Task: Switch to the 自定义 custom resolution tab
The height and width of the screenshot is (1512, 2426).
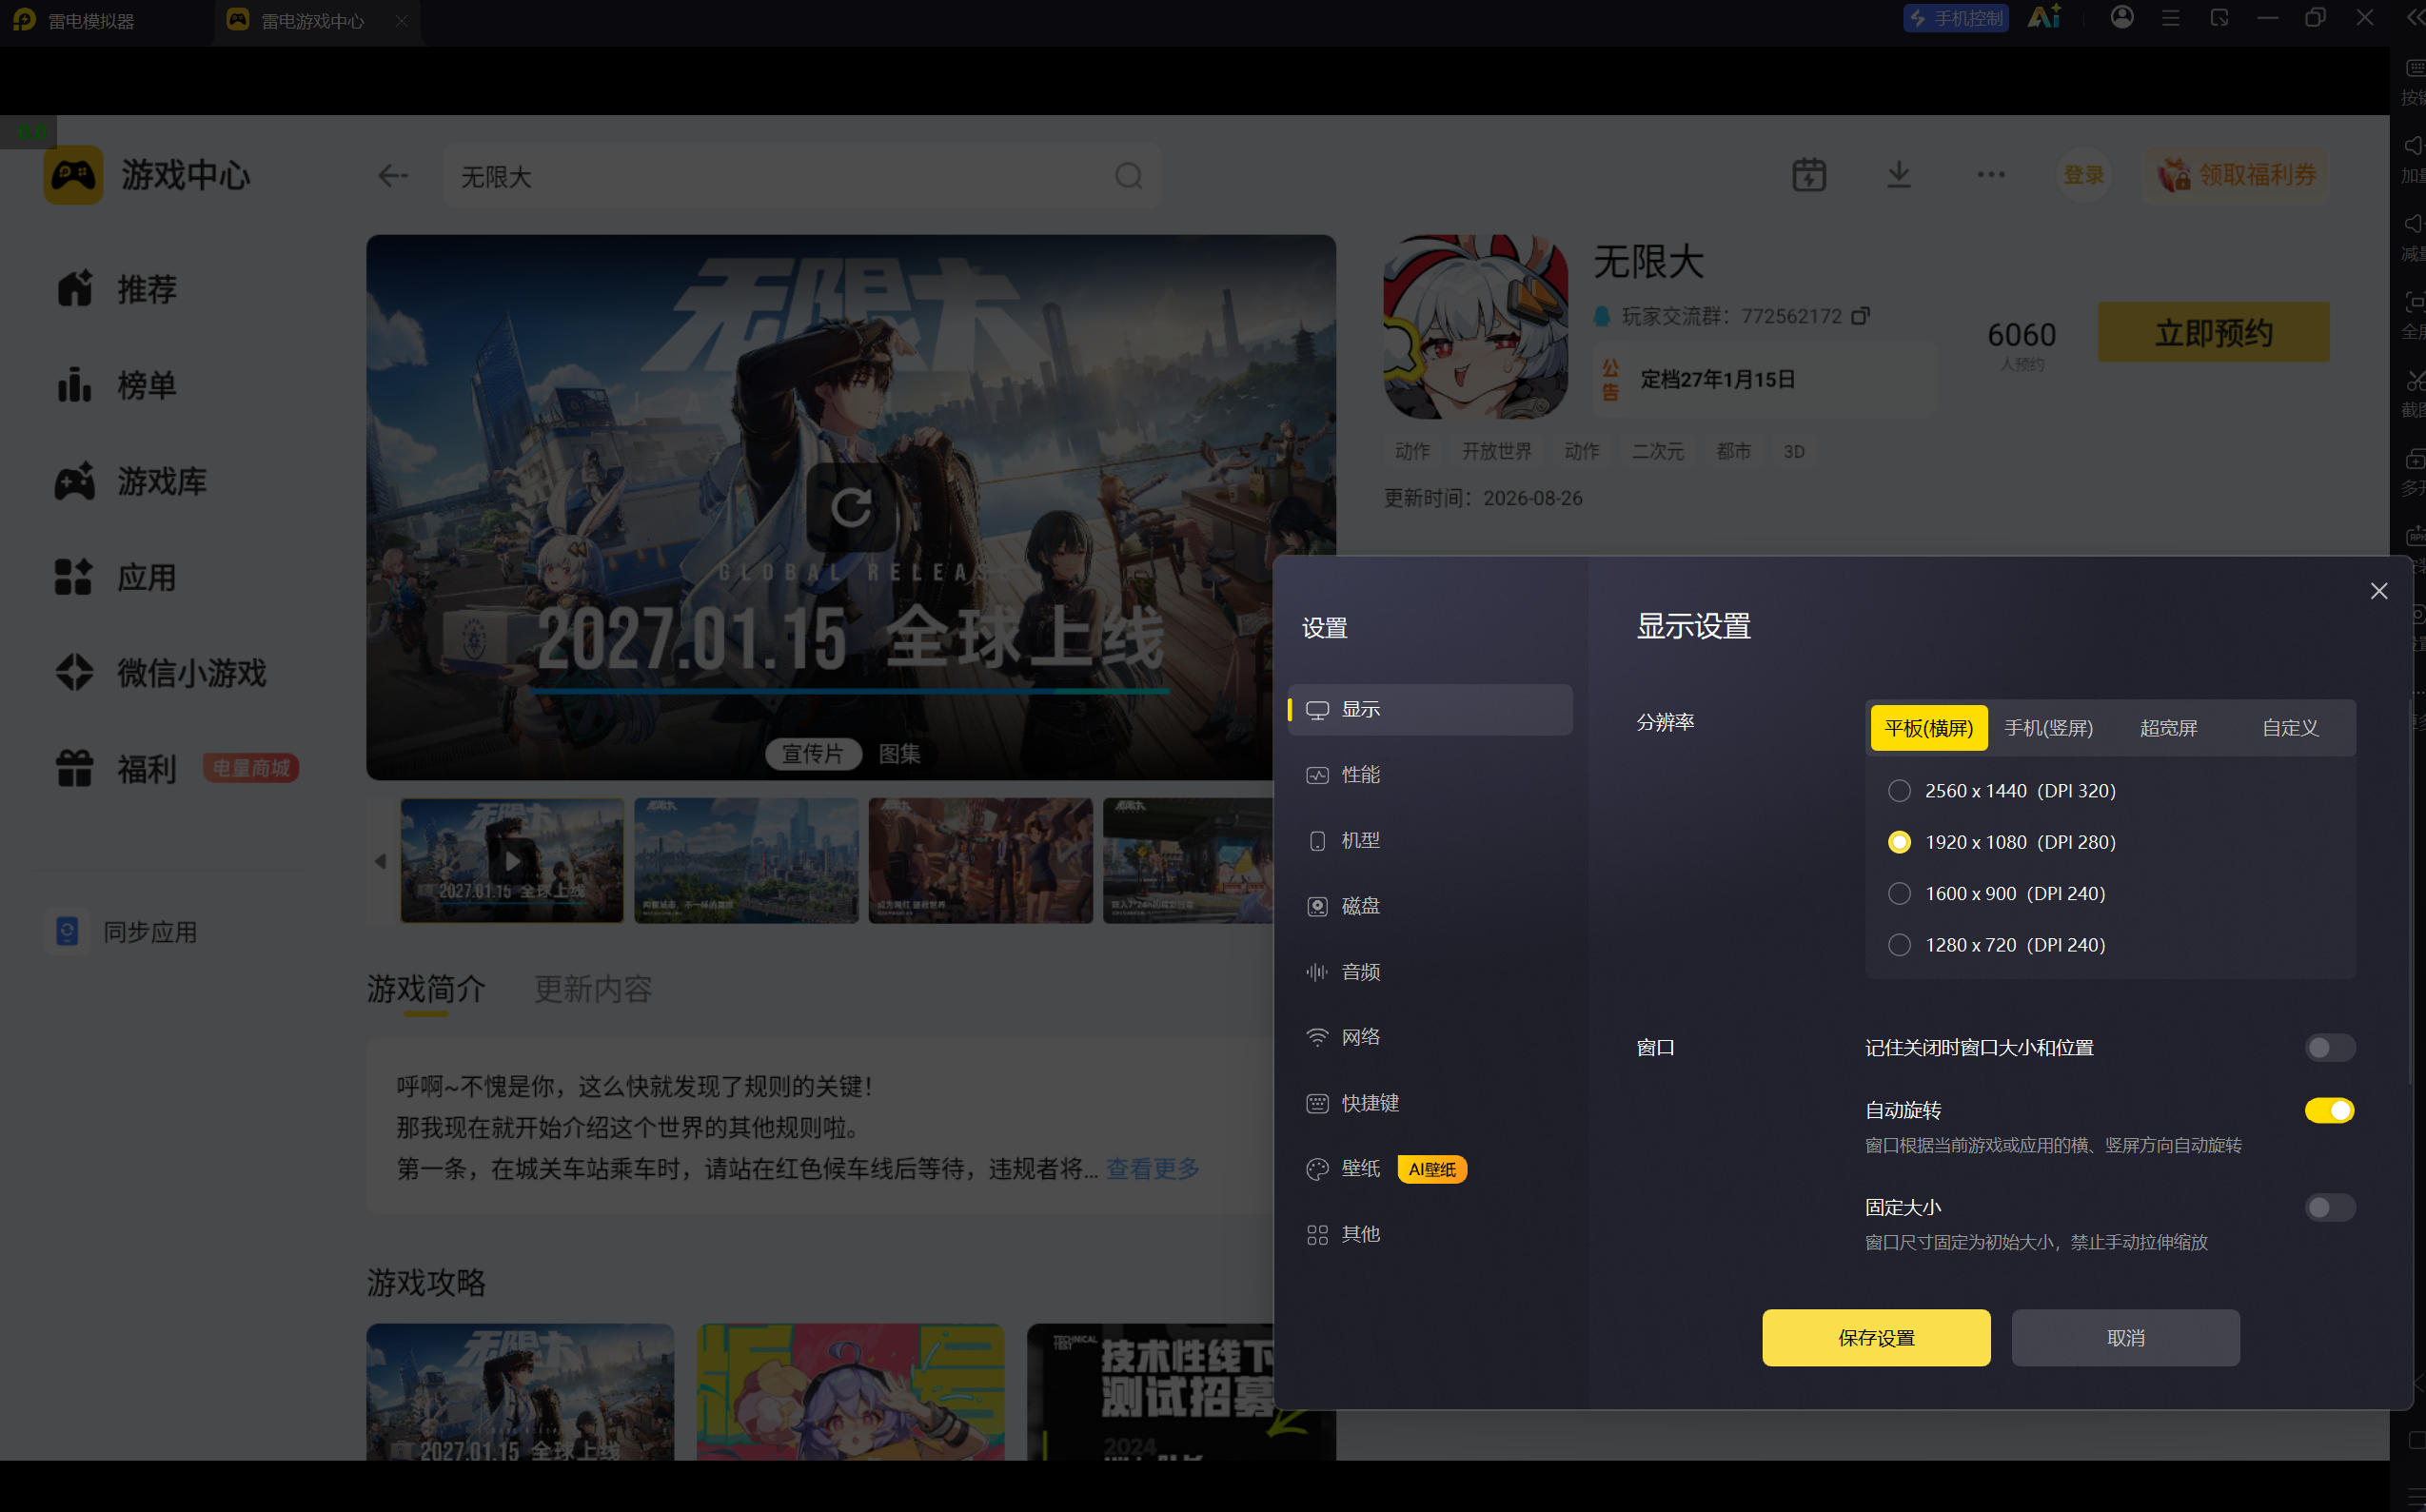Action: point(2290,727)
